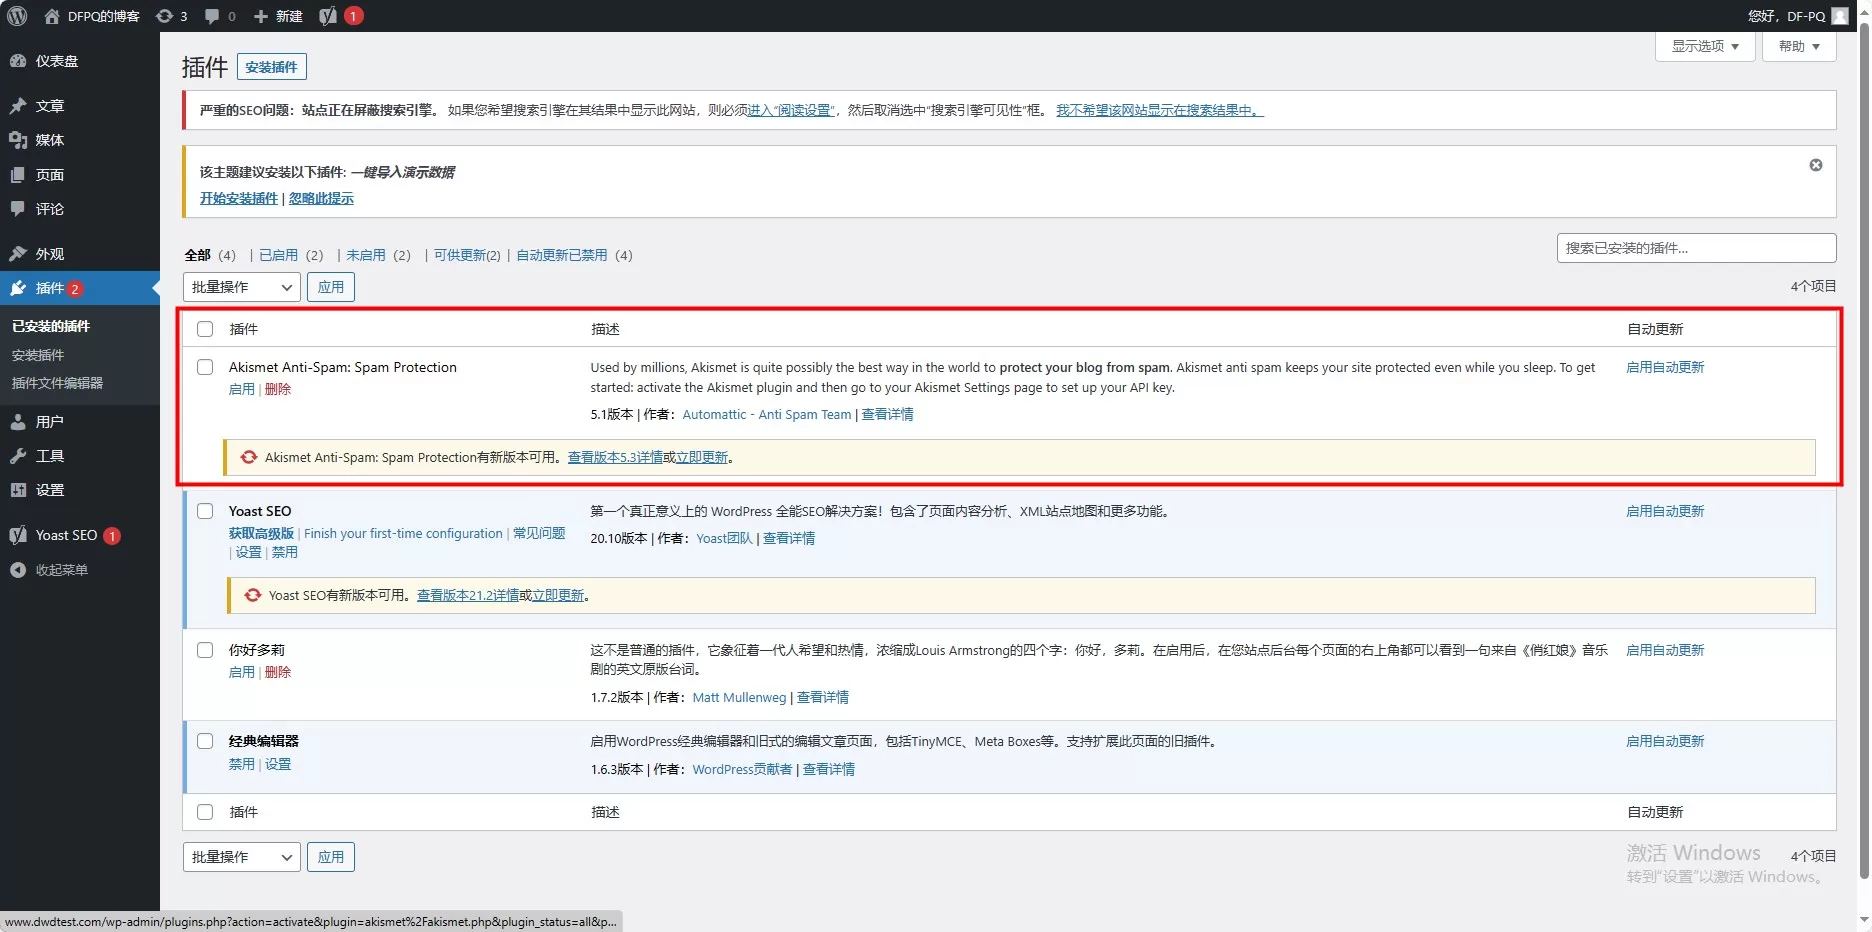
Task: Delete Akismet via 删除 link
Action: point(278,389)
